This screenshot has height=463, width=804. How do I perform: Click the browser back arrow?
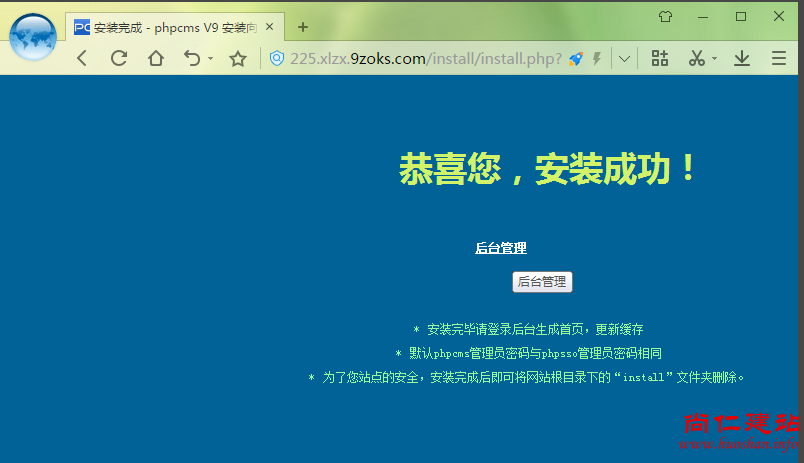(x=82, y=59)
